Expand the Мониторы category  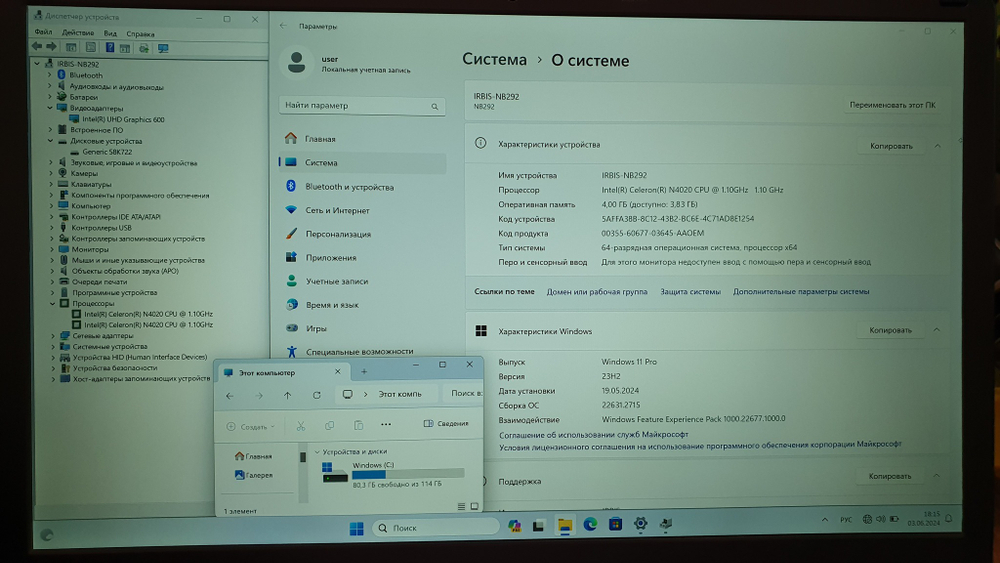[52, 249]
